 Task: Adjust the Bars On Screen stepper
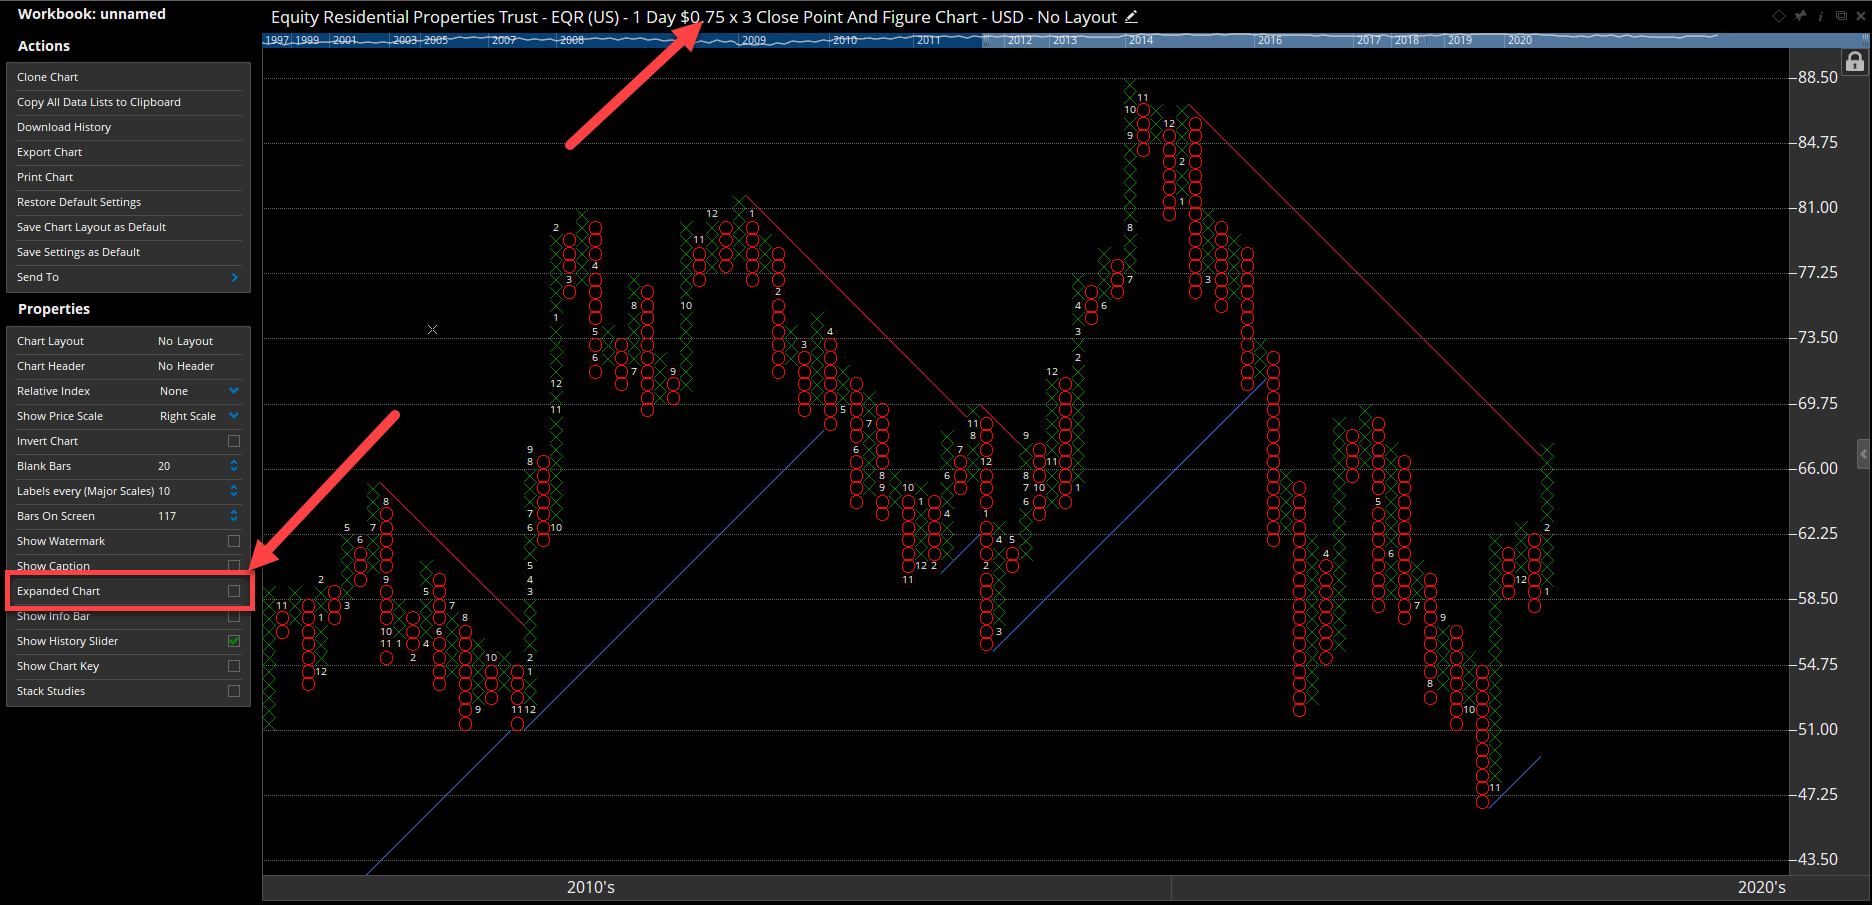(x=234, y=516)
